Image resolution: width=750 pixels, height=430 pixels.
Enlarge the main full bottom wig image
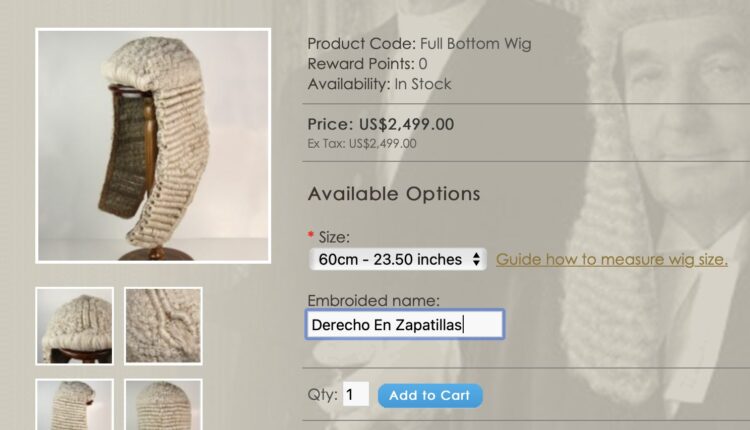(153, 146)
